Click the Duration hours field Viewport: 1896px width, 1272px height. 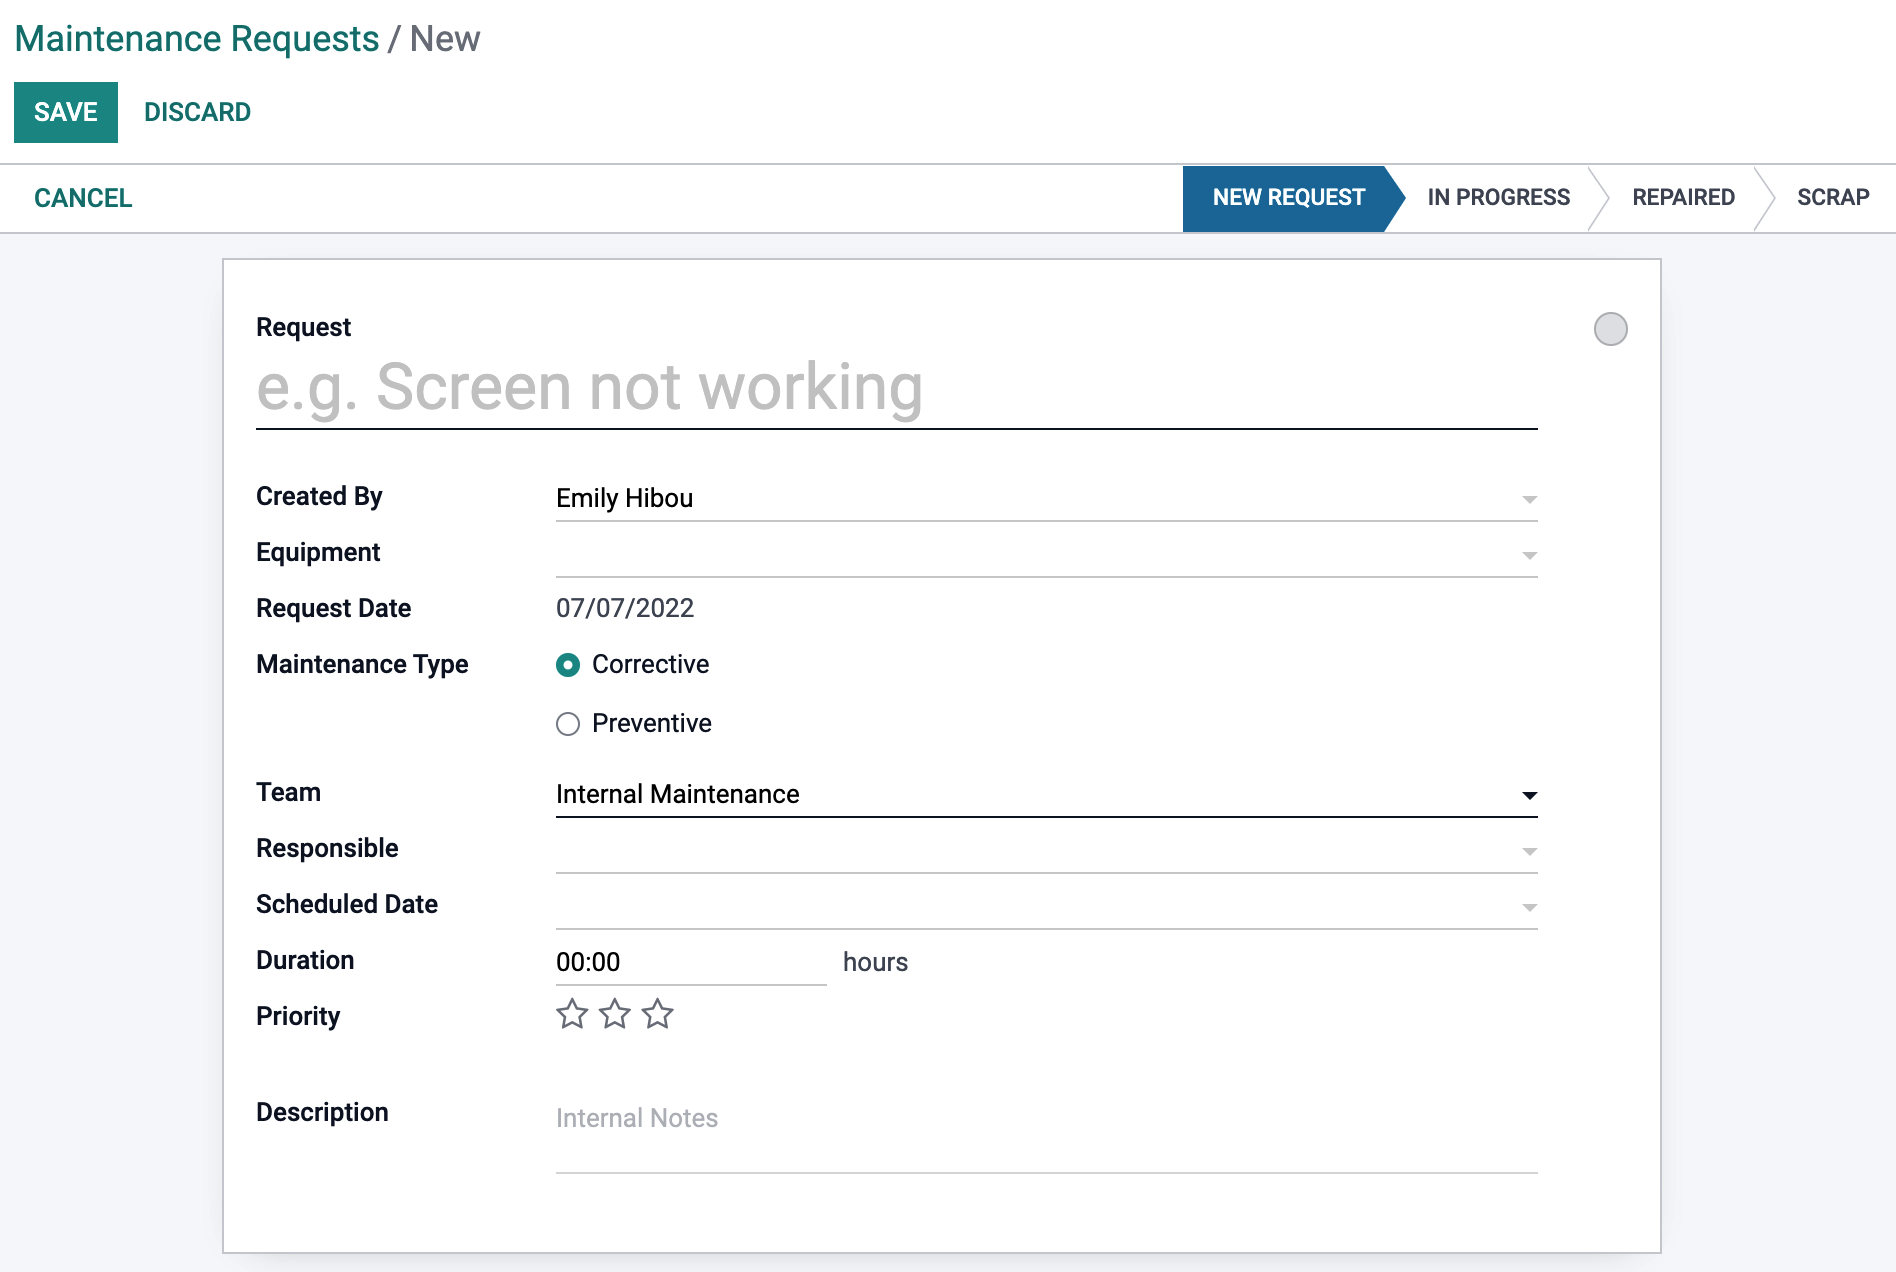click(x=691, y=962)
